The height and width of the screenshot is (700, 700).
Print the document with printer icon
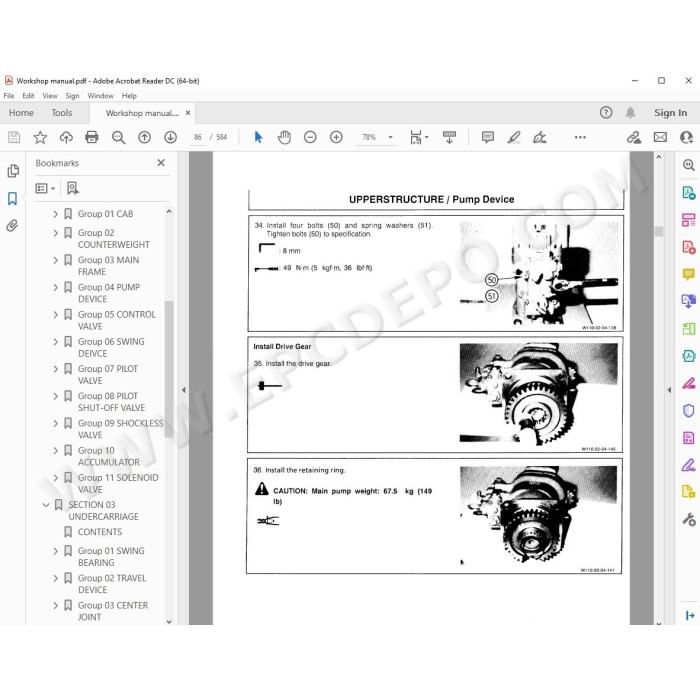[92, 137]
